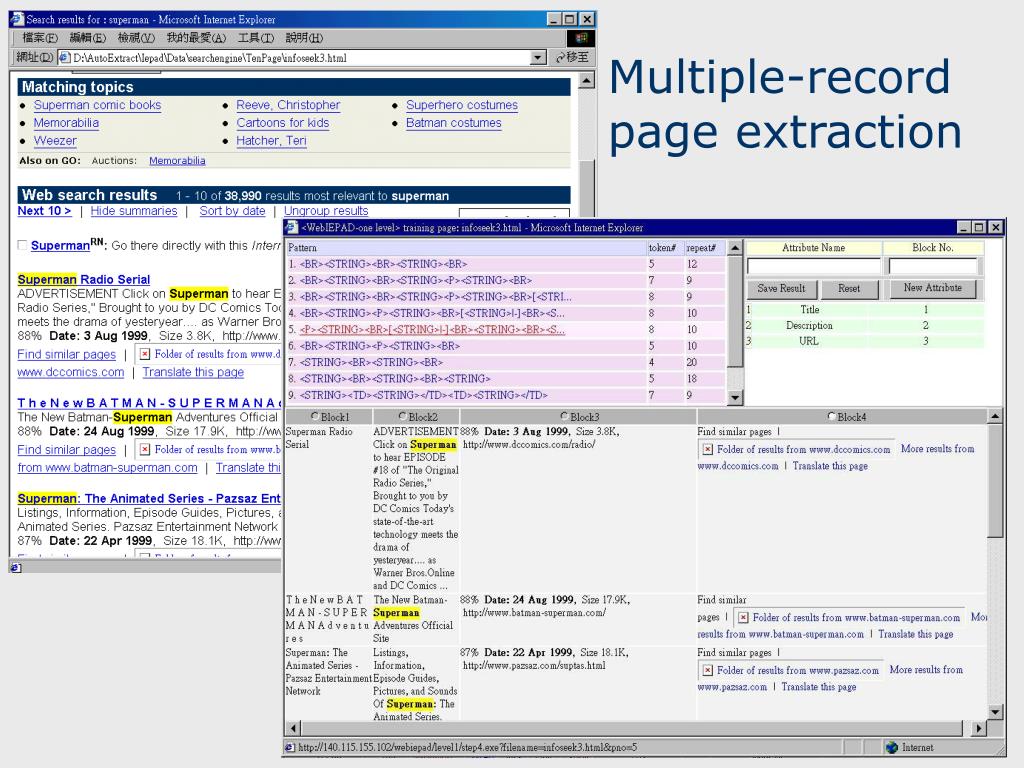Screen dimensions: 1024x768
Task: Click the Windows logo throbber in the search window
Action: click(x=581, y=38)
